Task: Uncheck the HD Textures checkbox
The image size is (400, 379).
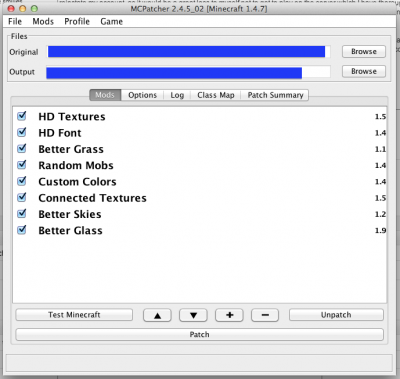Action: [22, 116]
